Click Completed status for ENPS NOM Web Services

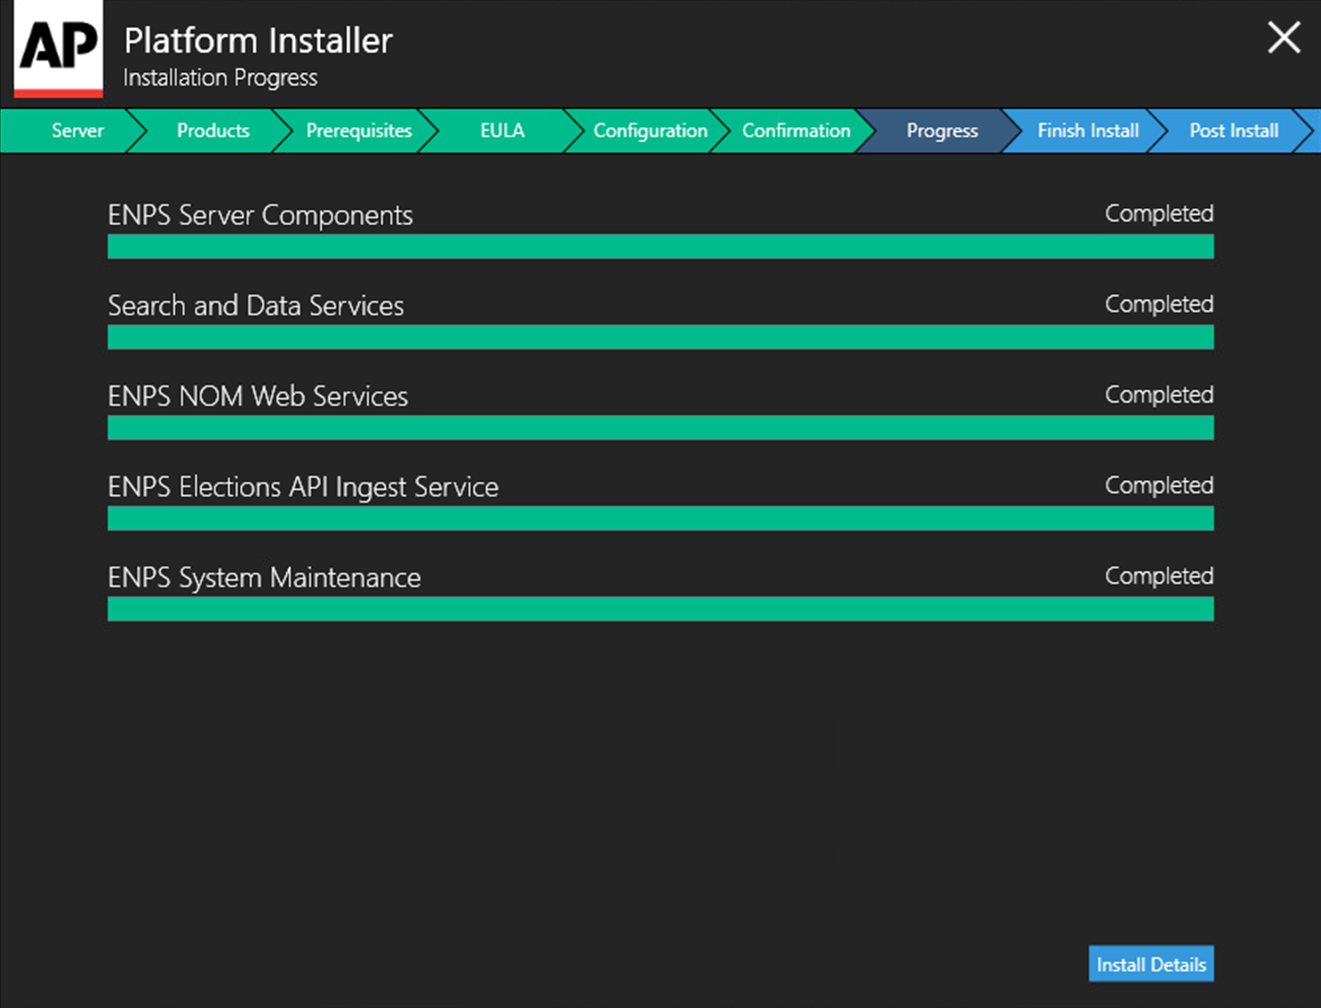tap(1159, 395)
